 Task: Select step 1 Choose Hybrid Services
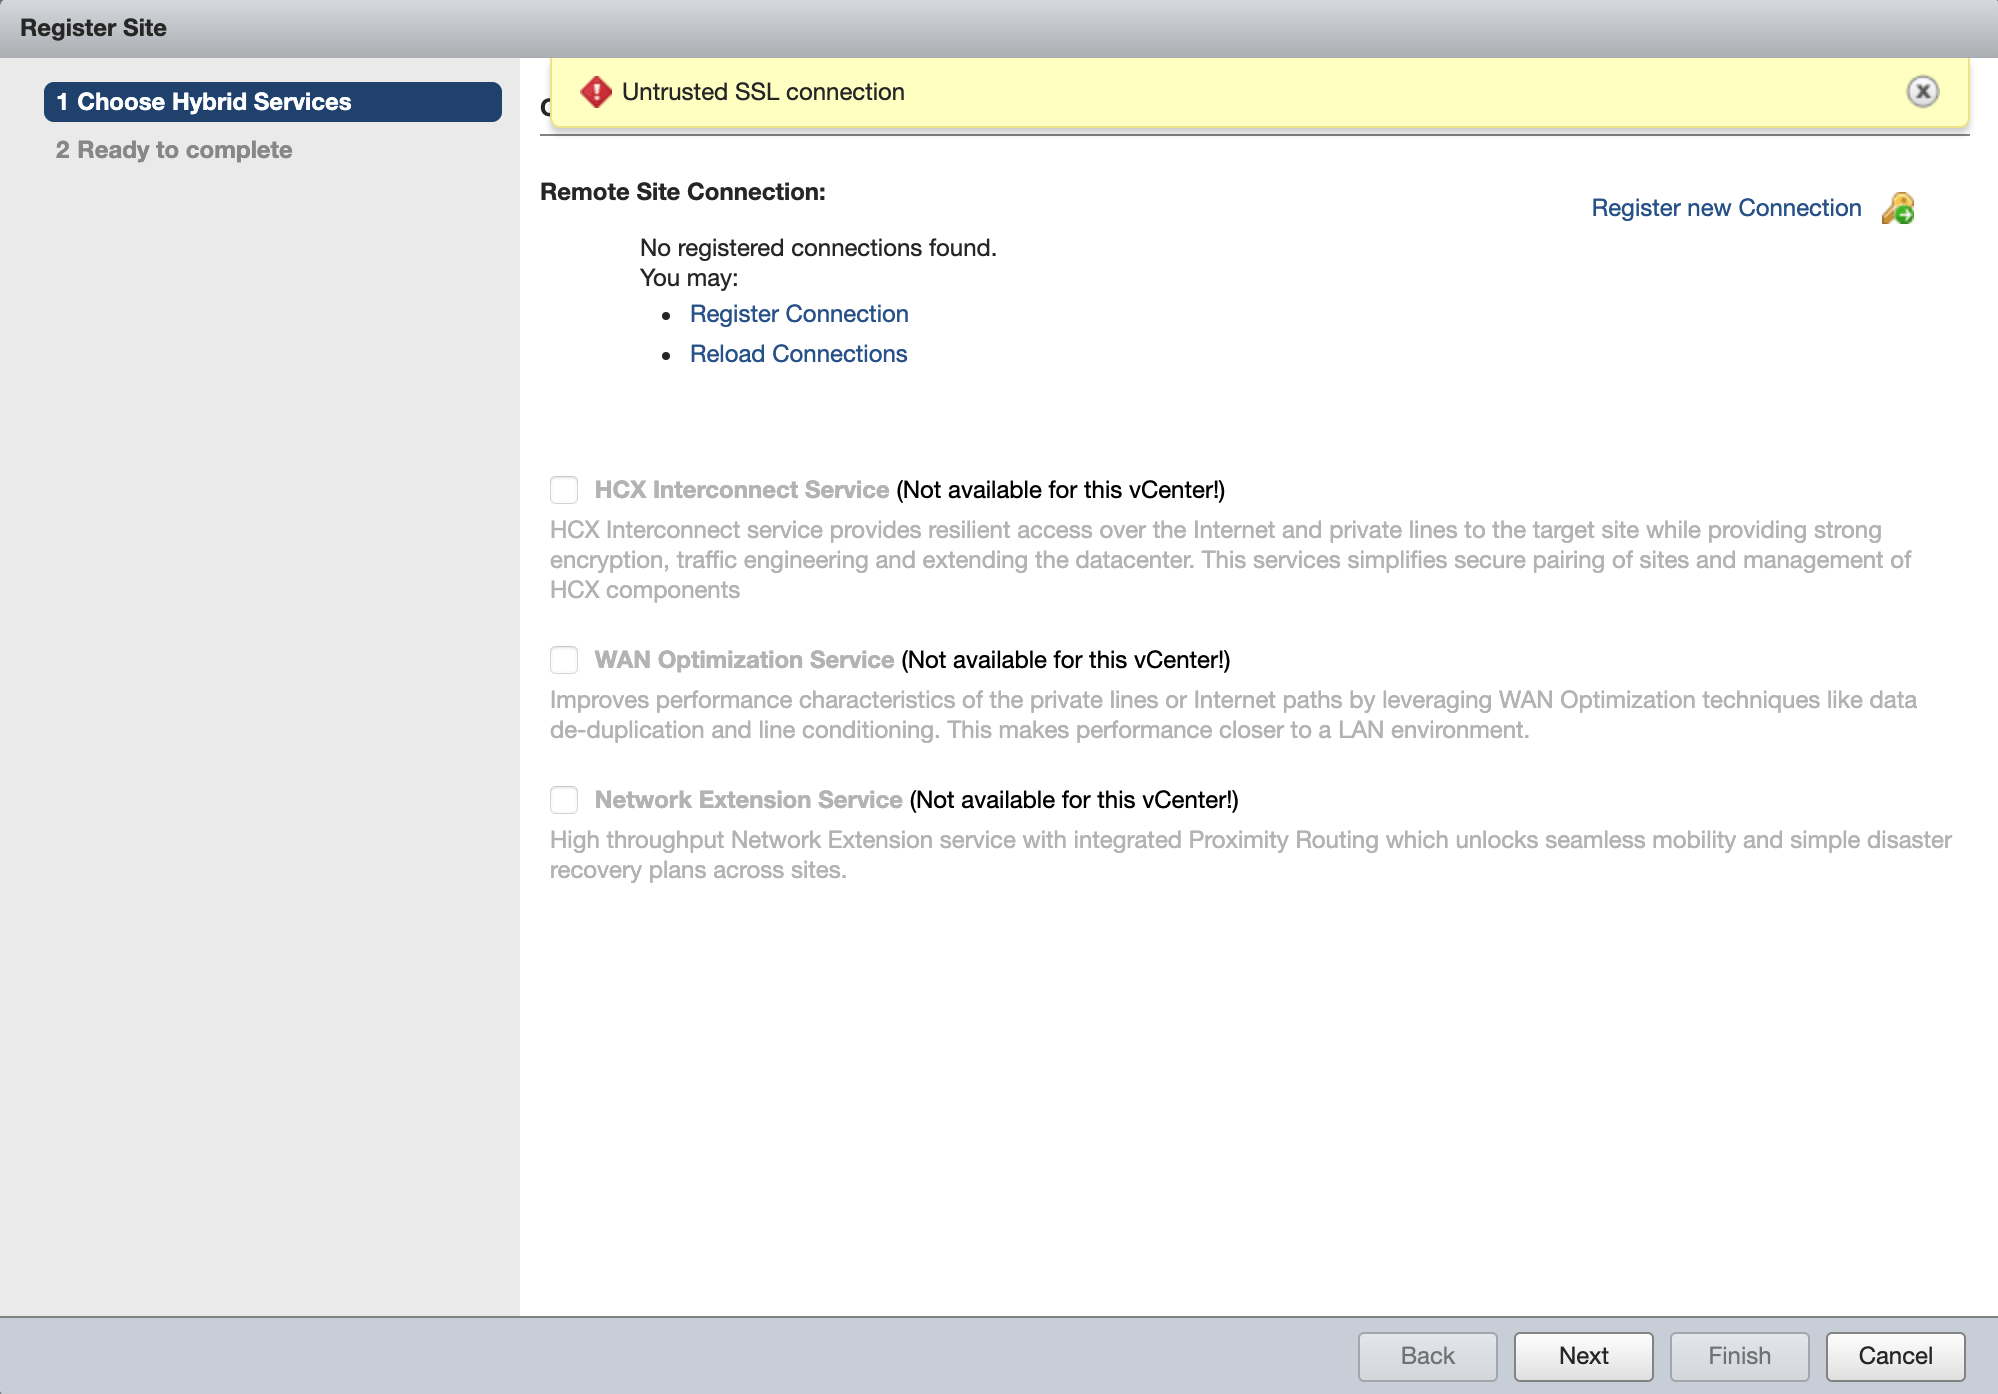(272, 102)
